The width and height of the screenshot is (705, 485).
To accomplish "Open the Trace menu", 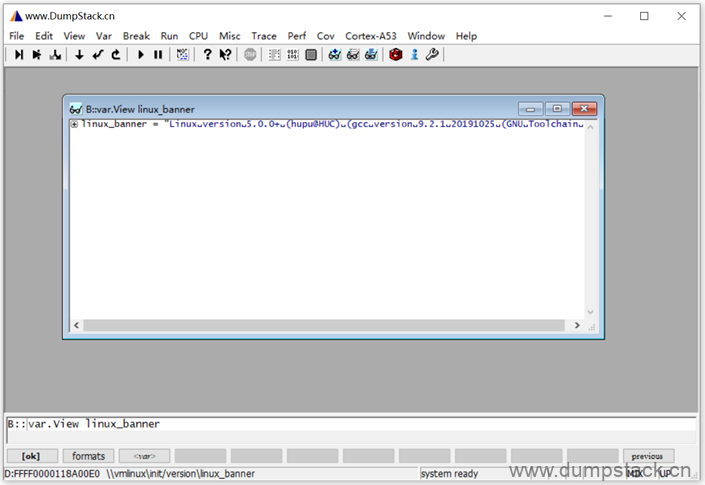I will click(x=264, y=36).
